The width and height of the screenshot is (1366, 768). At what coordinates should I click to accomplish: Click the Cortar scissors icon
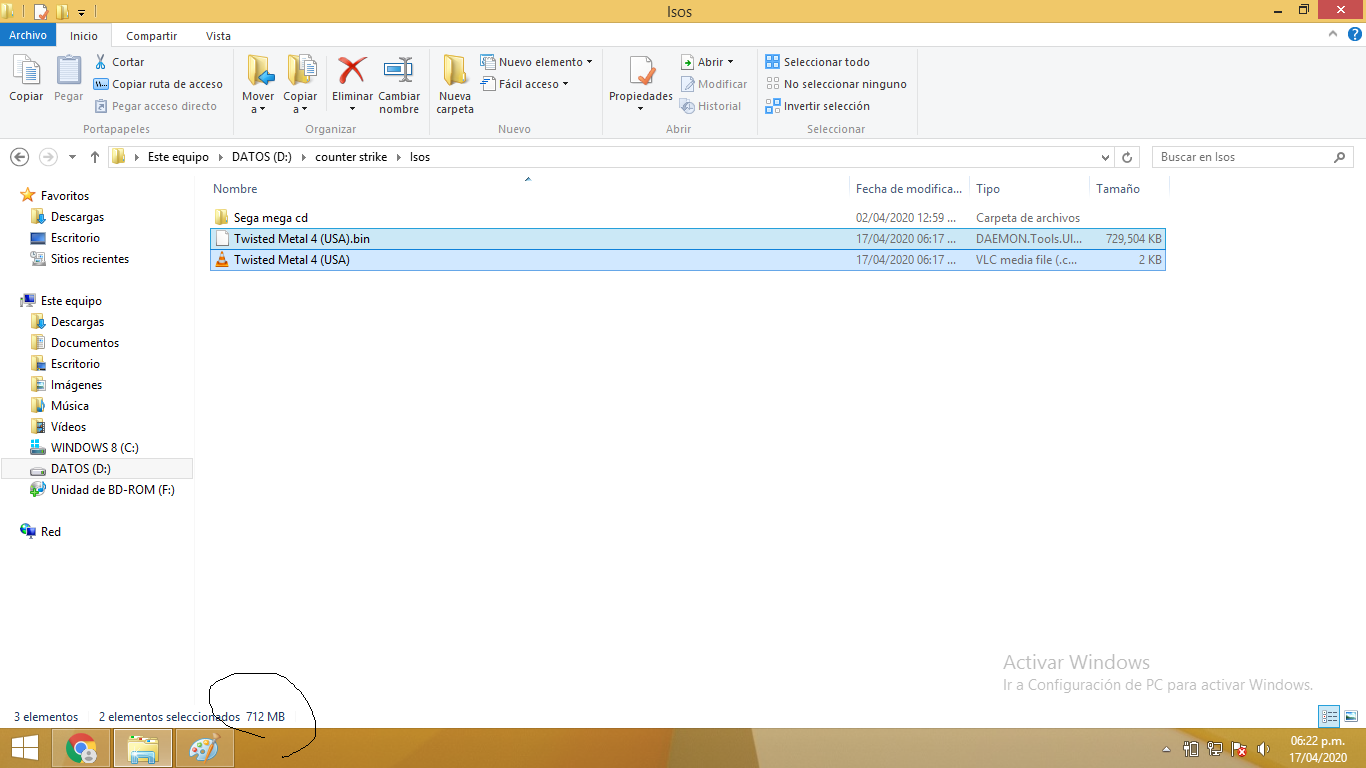101,62
